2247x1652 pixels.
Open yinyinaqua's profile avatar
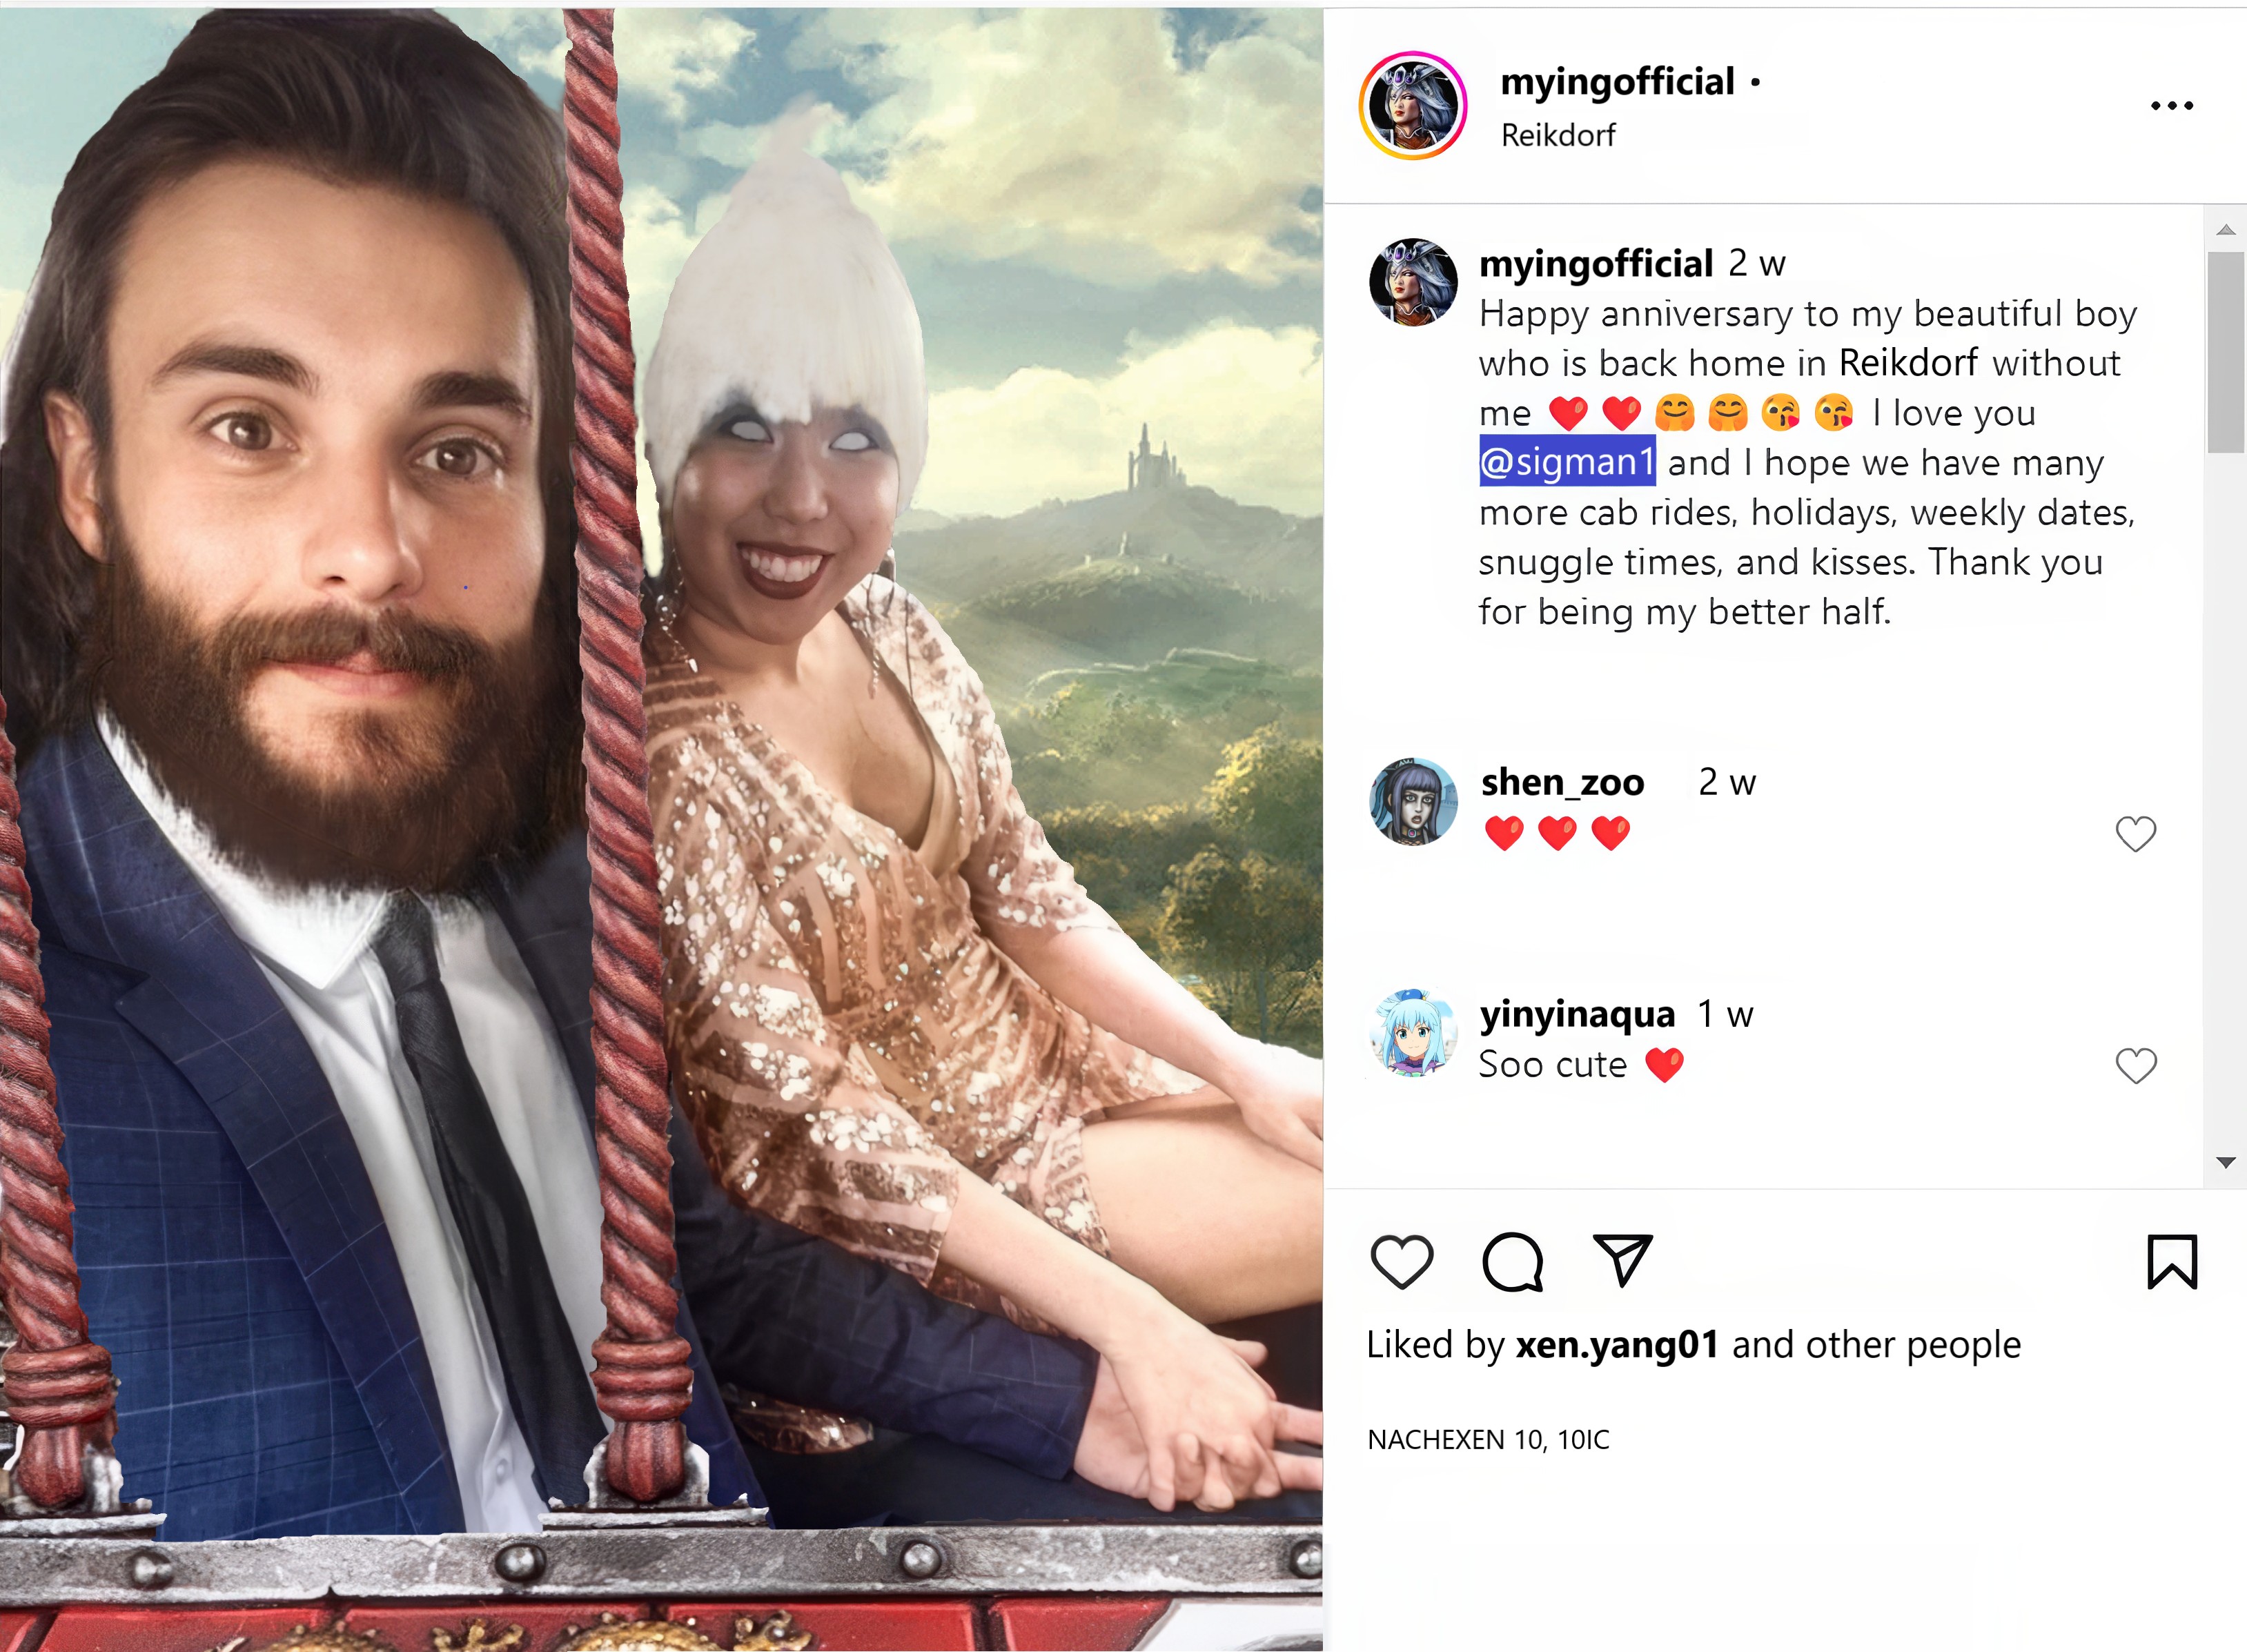(x=1412, y=1033)
